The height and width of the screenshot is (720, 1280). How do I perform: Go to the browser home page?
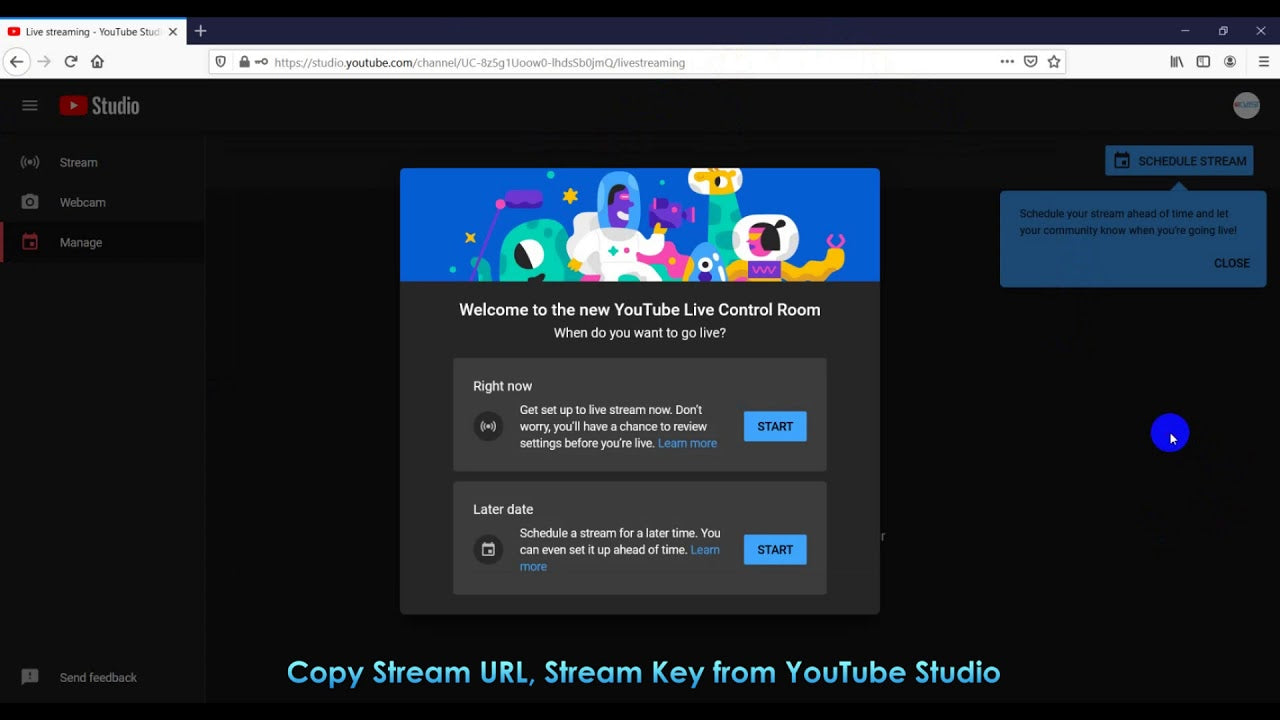tap(97, 62)
